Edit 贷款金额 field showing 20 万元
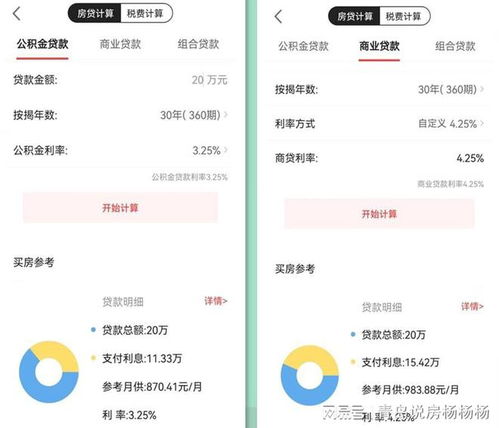This screenshot has height=428, width=499. (121, 80)
